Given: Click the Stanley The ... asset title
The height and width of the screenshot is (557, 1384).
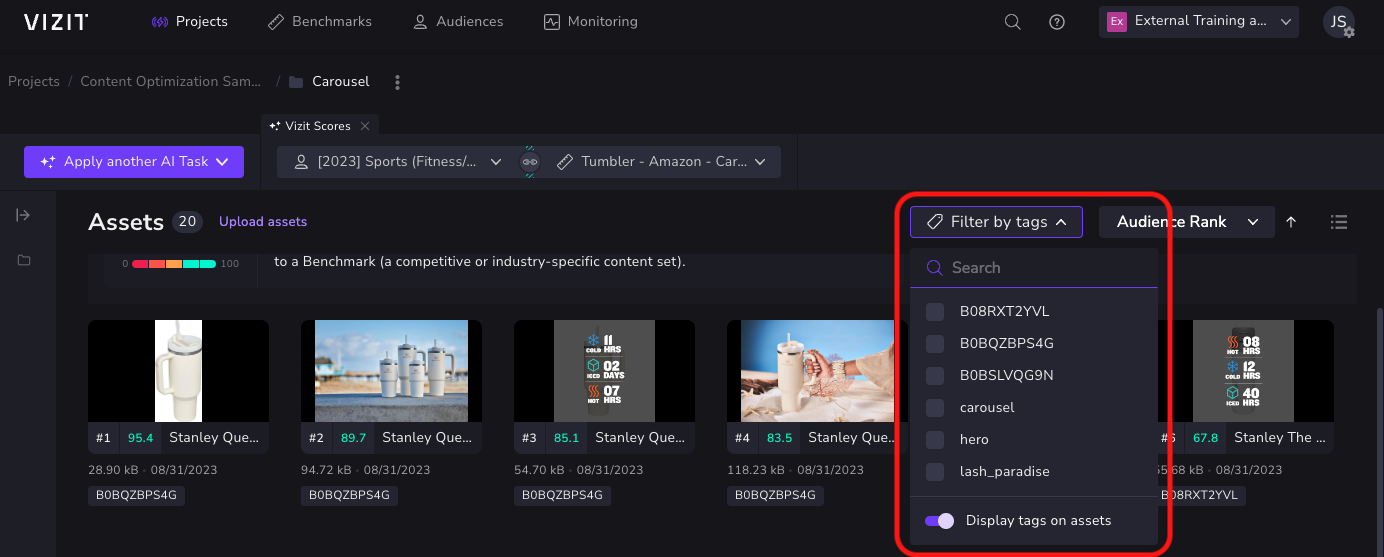Looking at the screenshot, I should (x=1280, y=438).
